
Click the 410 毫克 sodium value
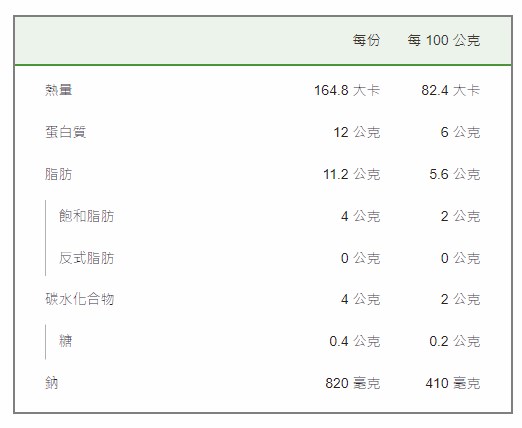point(453,383)
